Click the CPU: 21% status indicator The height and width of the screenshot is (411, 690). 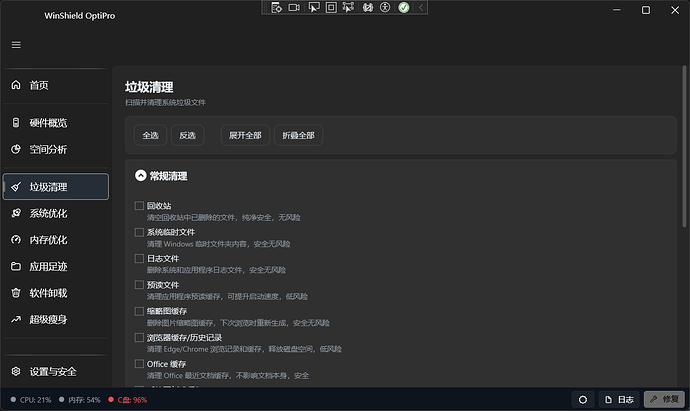[31, 400]
